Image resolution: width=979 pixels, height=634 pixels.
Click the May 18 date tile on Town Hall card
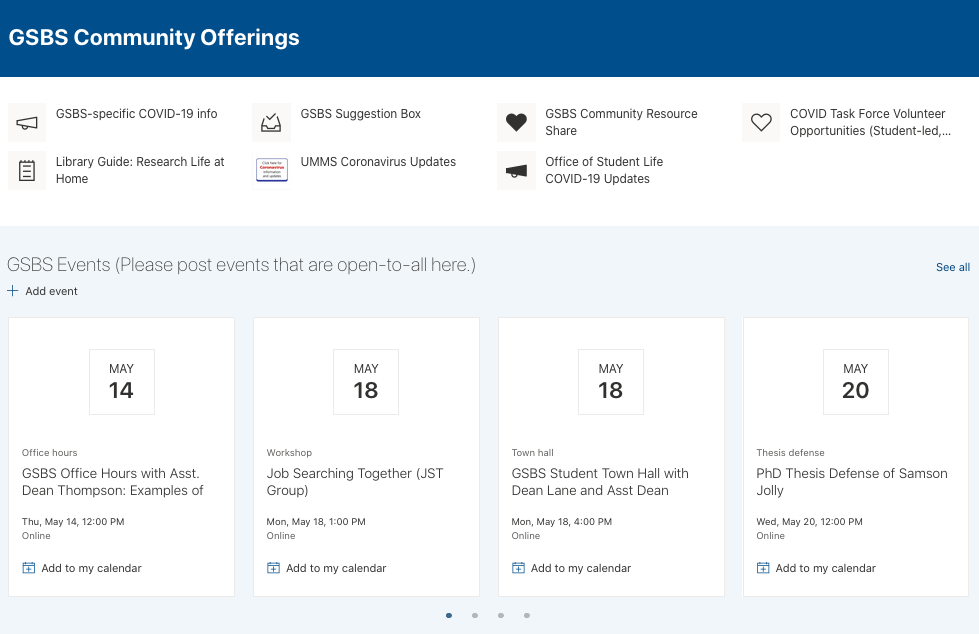coord(610,381)
